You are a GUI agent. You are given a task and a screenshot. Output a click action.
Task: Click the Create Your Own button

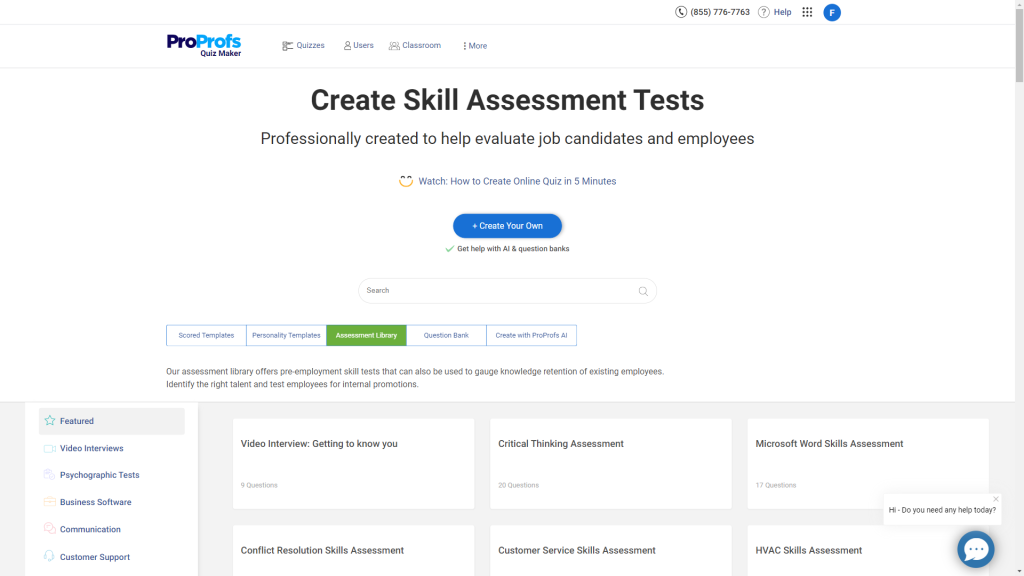[507, 226]
